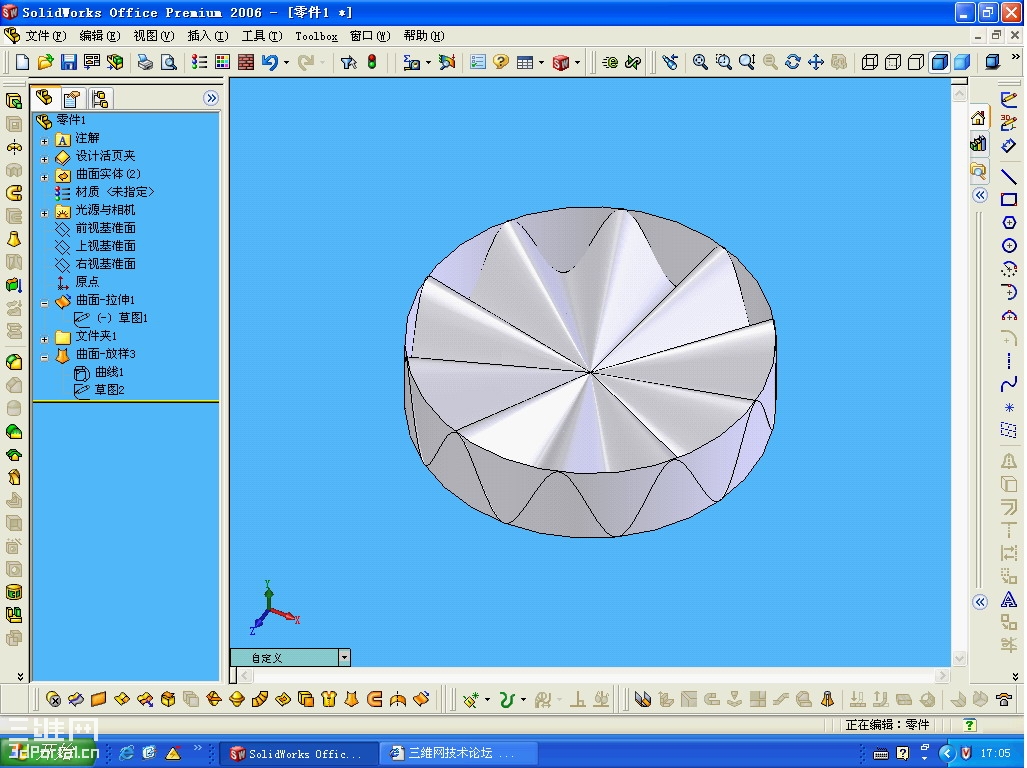Open the Design Library task pane icon
The width and height of the screenshot is (1027, 768).
click(978, 143)
